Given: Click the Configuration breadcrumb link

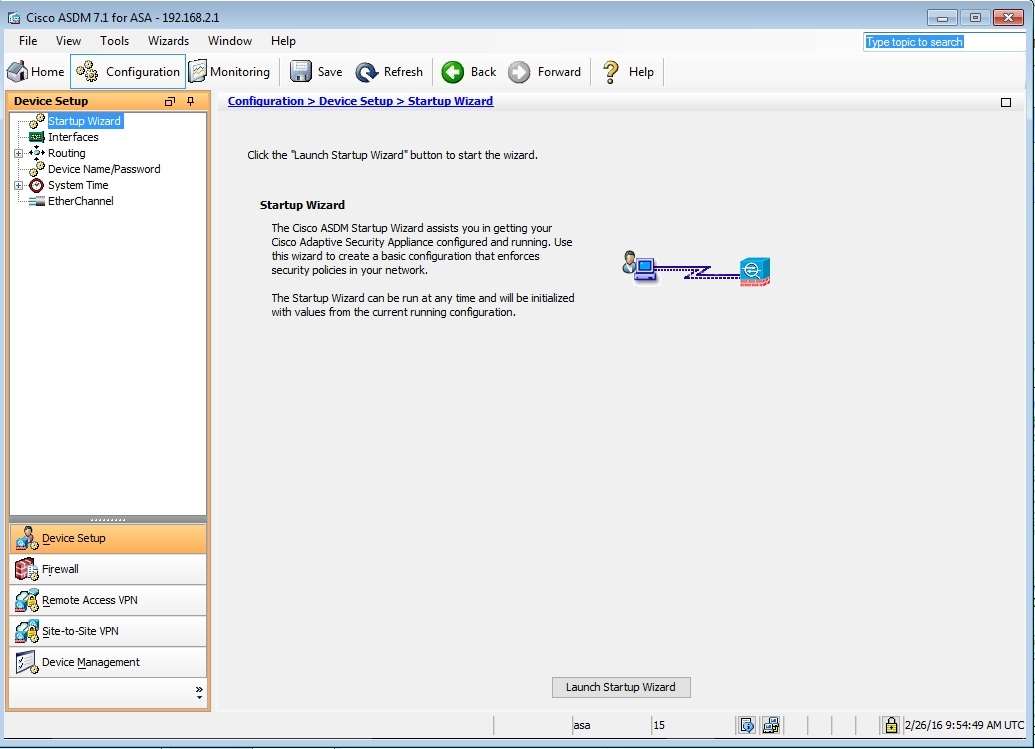Looking at the screenshot, I should click(x=265, y=101).
